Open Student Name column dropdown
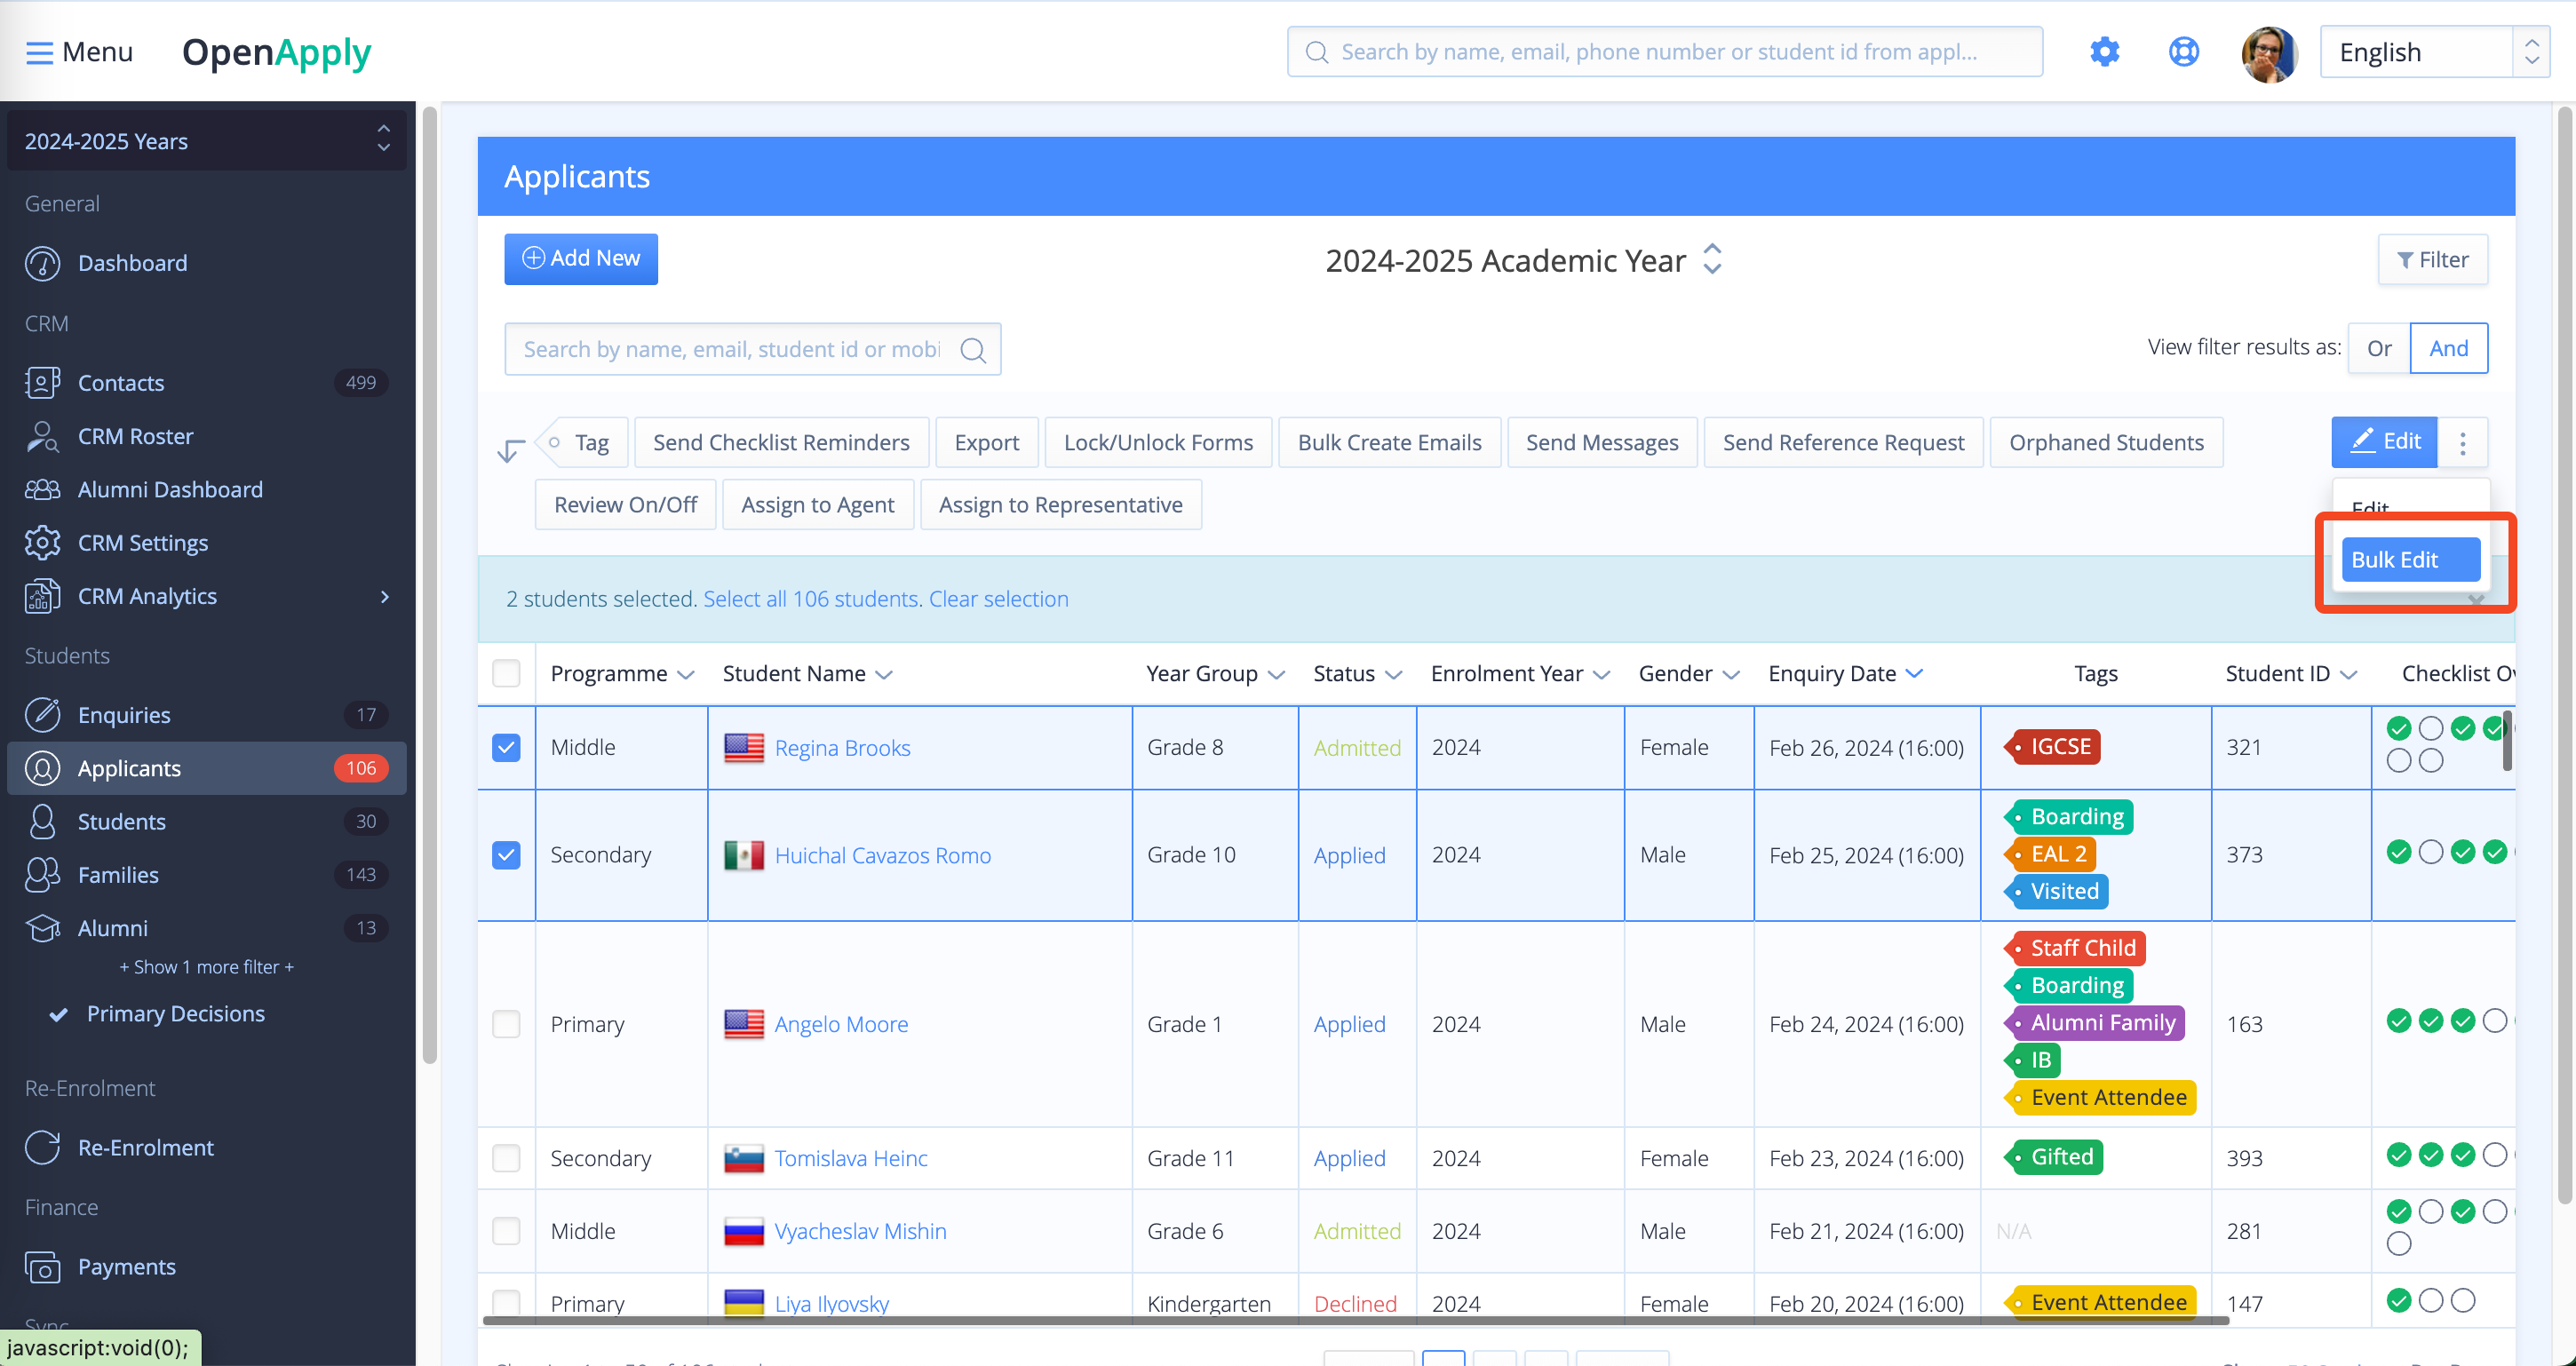 click(x=883, y=675)
